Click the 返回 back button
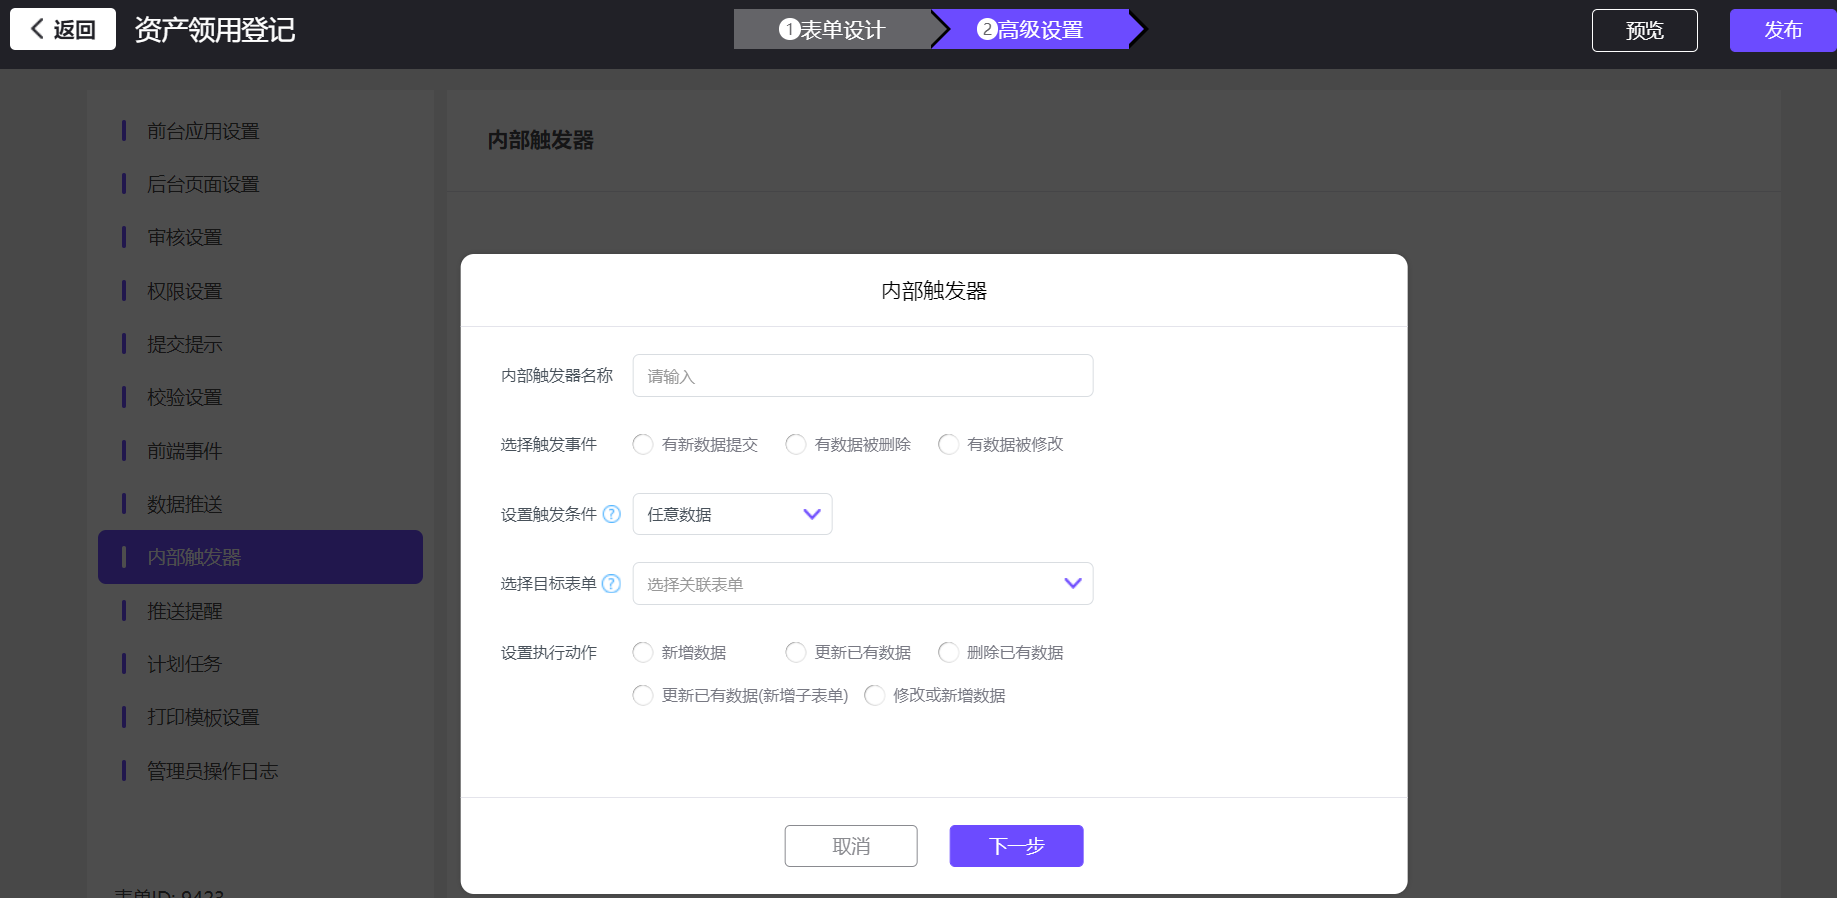 click(63, 29)
